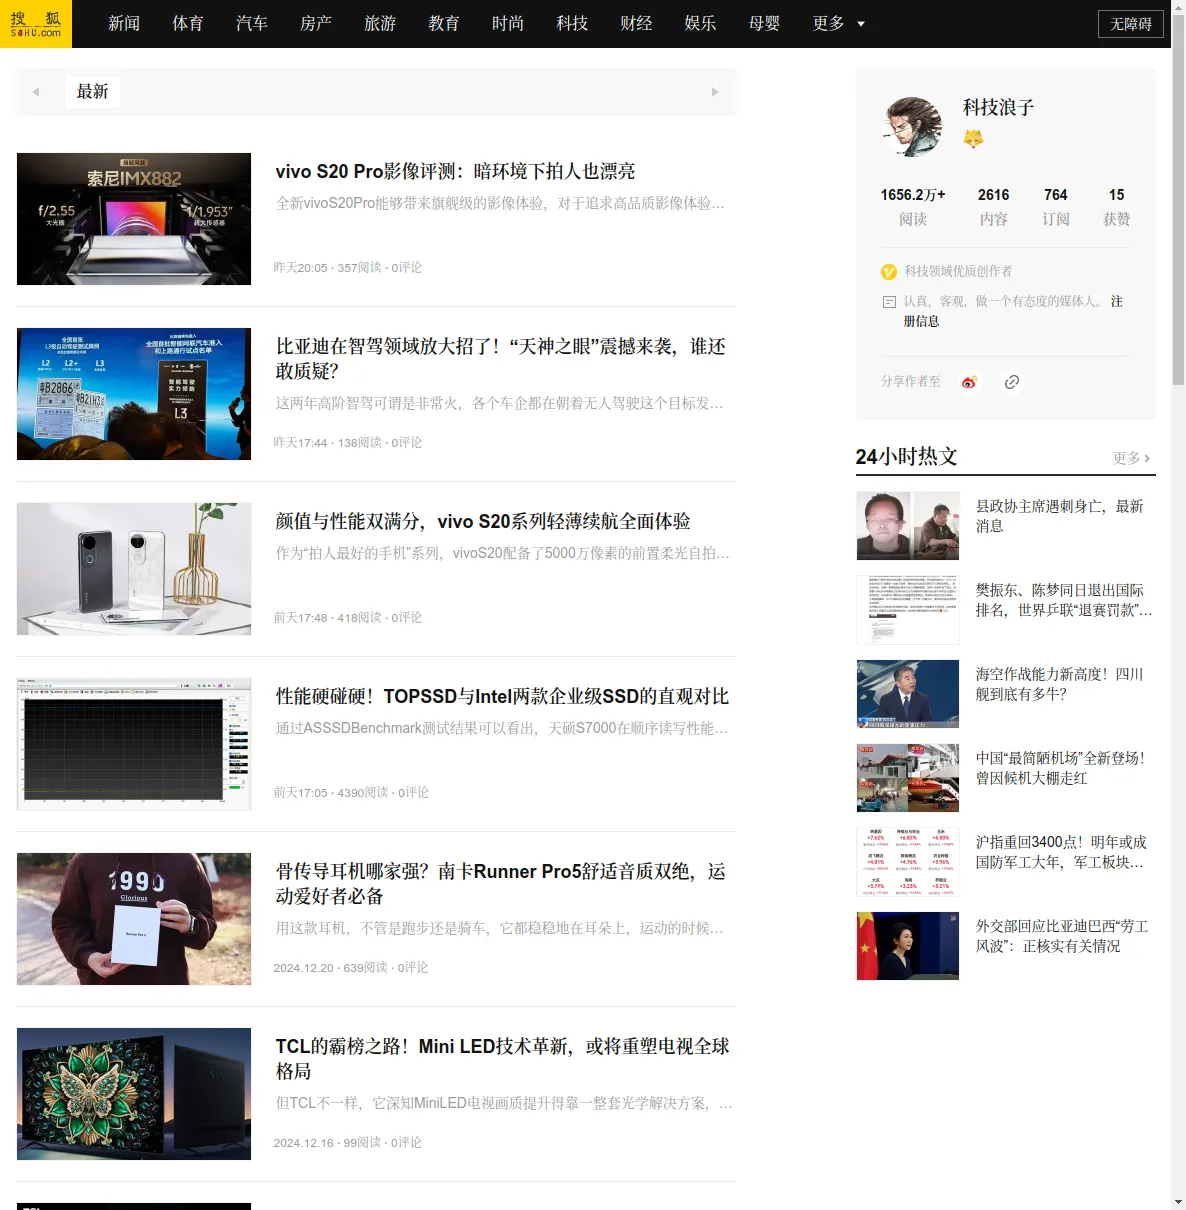Click the 索尼IMX882 article thumbnail

click(134, 219)
